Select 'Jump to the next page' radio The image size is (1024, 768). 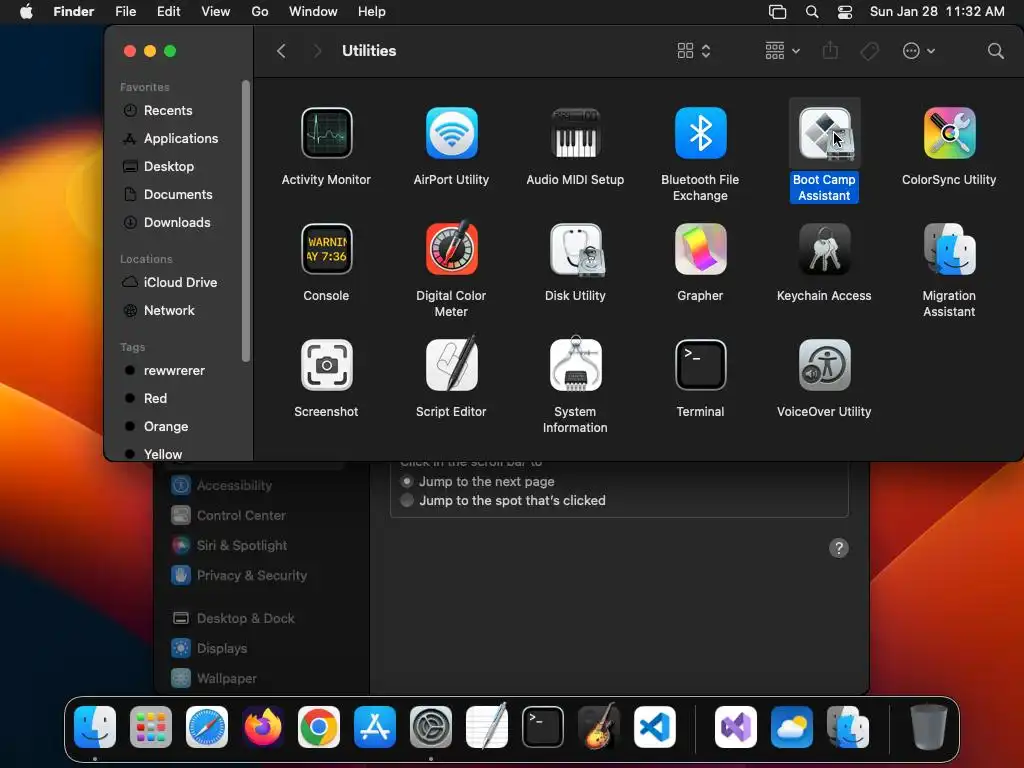coord(407,481)
